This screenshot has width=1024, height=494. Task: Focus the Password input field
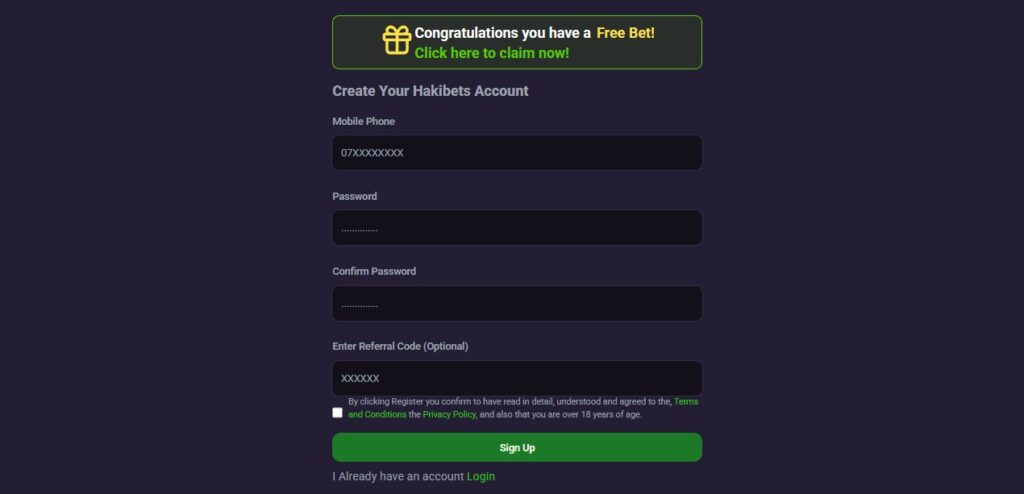(517, 228)
